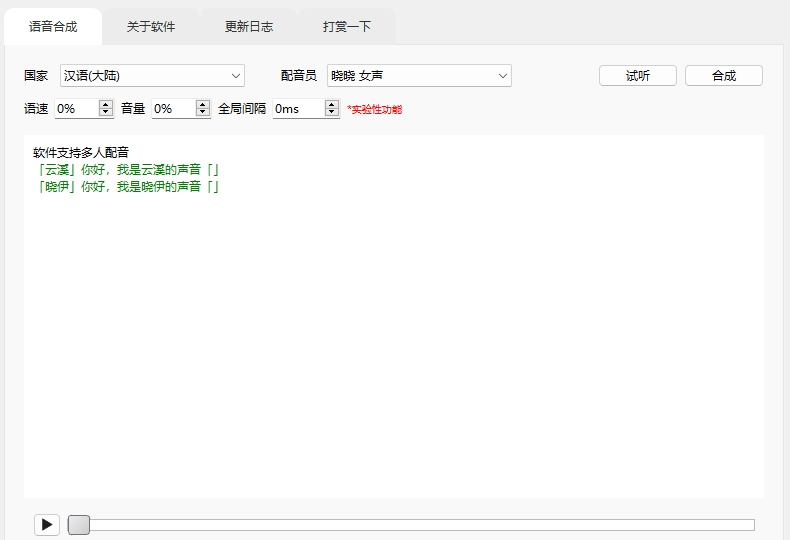Open the 更新日志 tab
Image resolution: width=790 pixels, height=540 pixels.
point(249,27)
